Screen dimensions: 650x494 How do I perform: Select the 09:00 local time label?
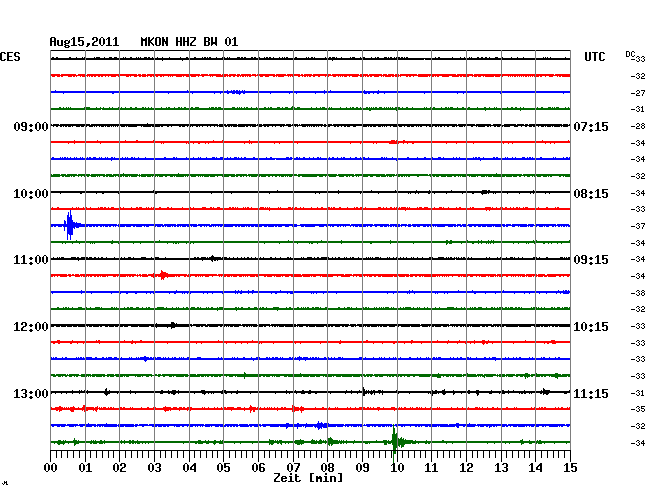coord(31,126)
